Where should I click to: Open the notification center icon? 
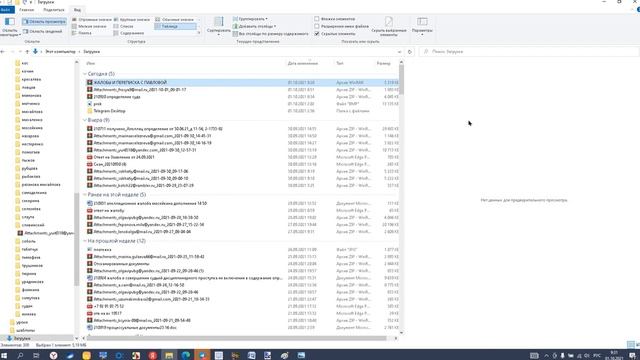pos(632,356)
